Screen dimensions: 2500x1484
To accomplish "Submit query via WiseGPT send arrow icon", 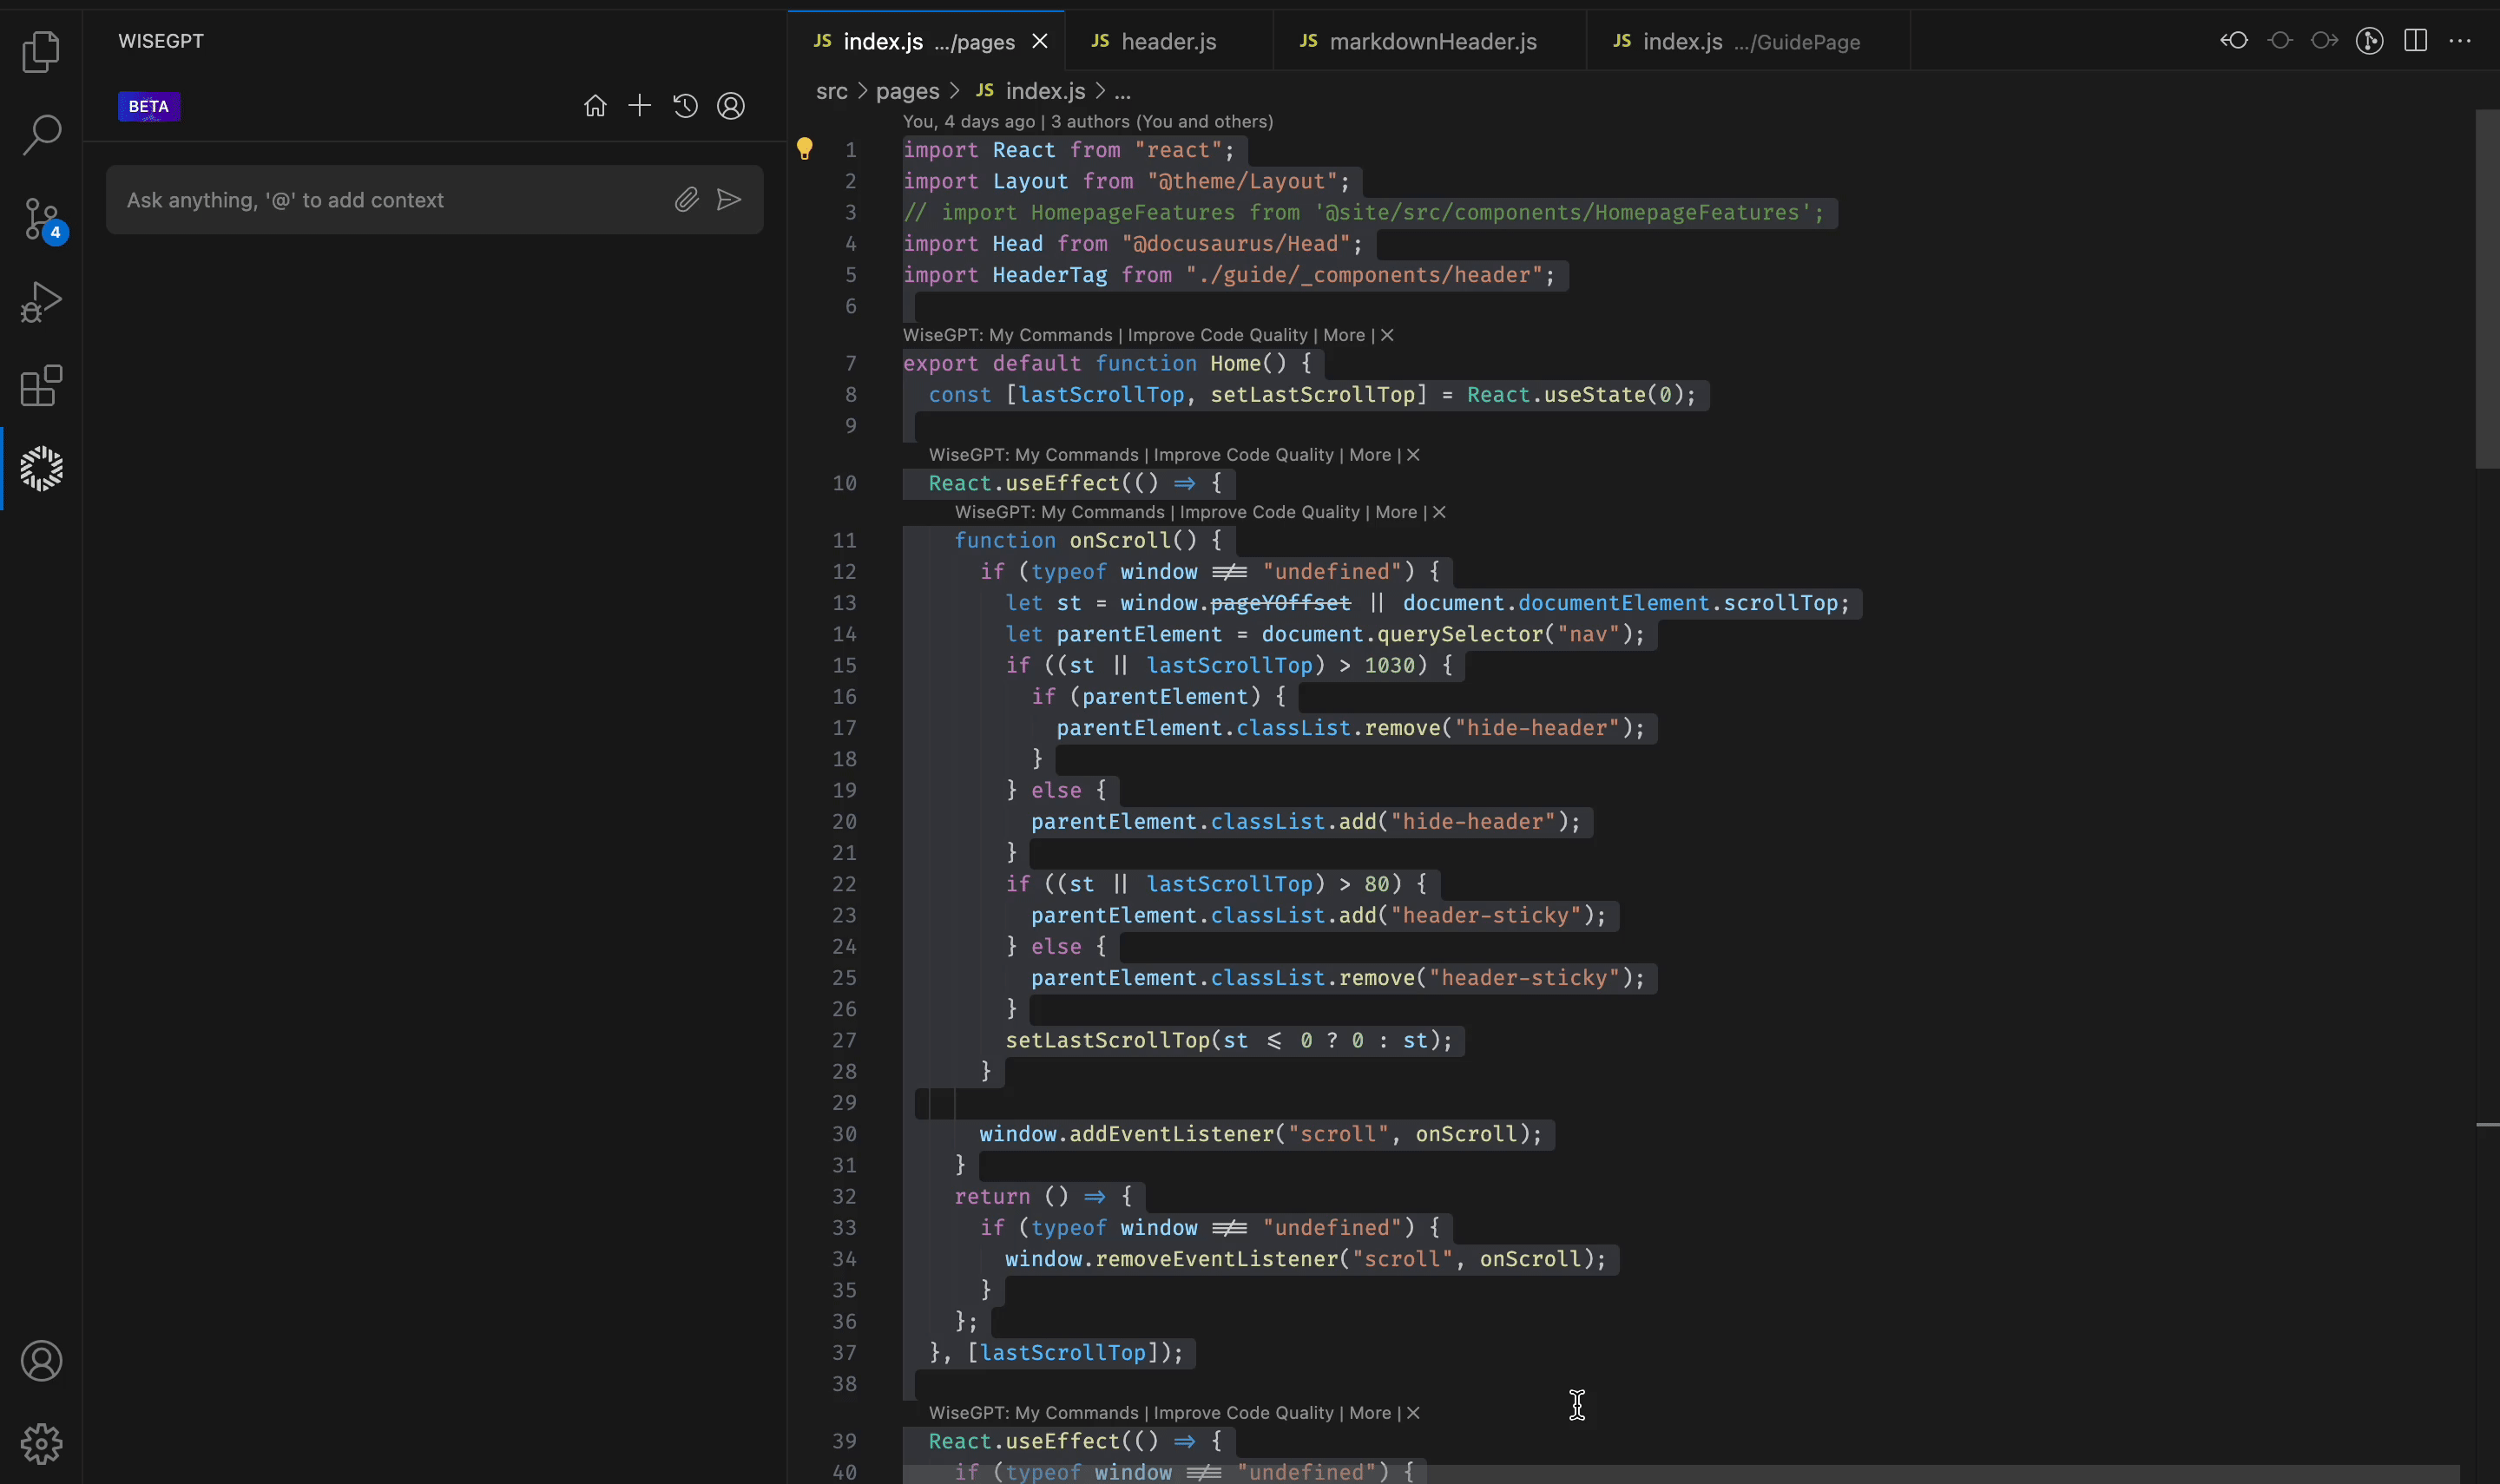I will point(728,200).
